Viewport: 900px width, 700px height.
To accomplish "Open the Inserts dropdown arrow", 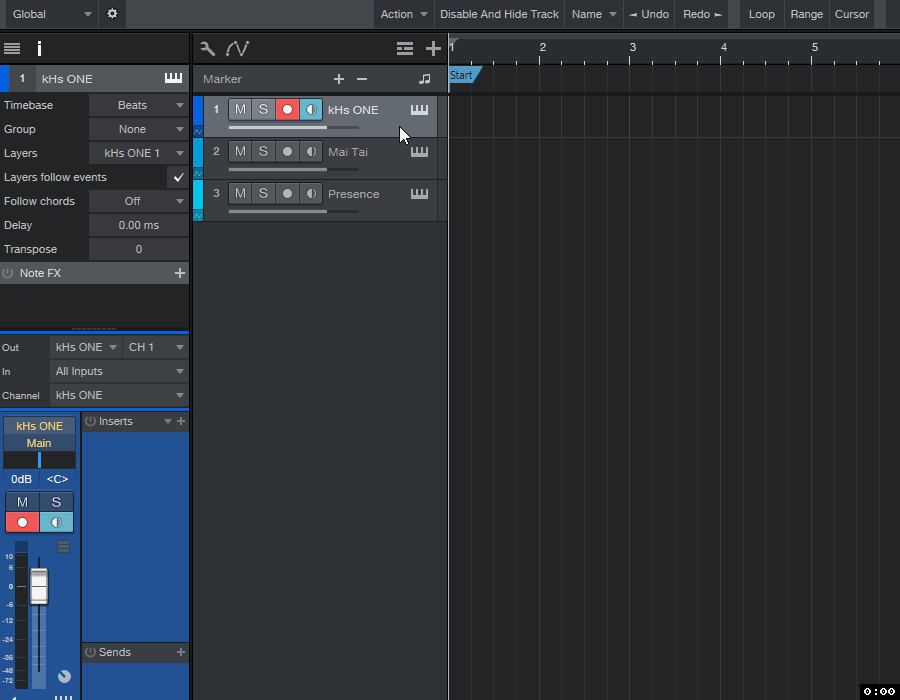I will pyautogui.click(x=168, y=421).
